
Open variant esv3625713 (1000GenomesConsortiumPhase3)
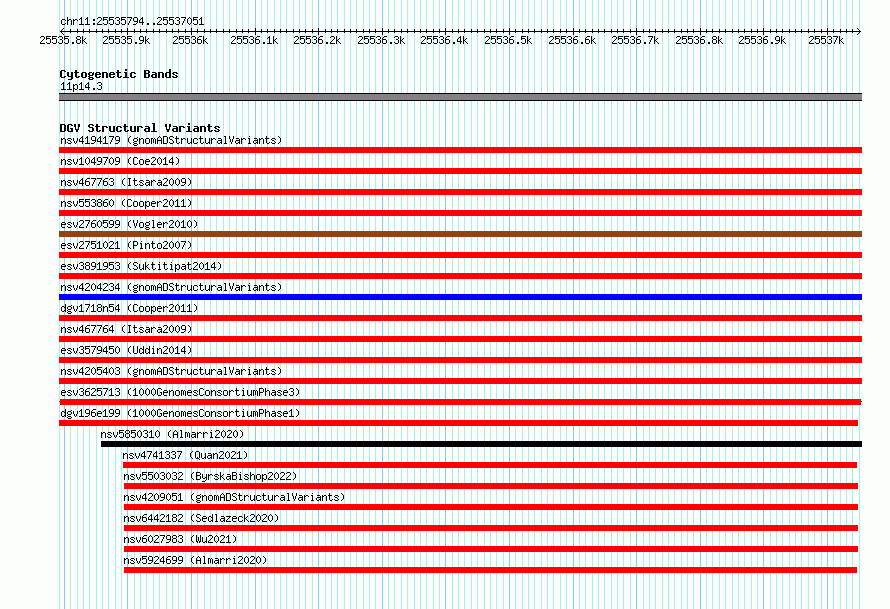(x=180, y=392)
